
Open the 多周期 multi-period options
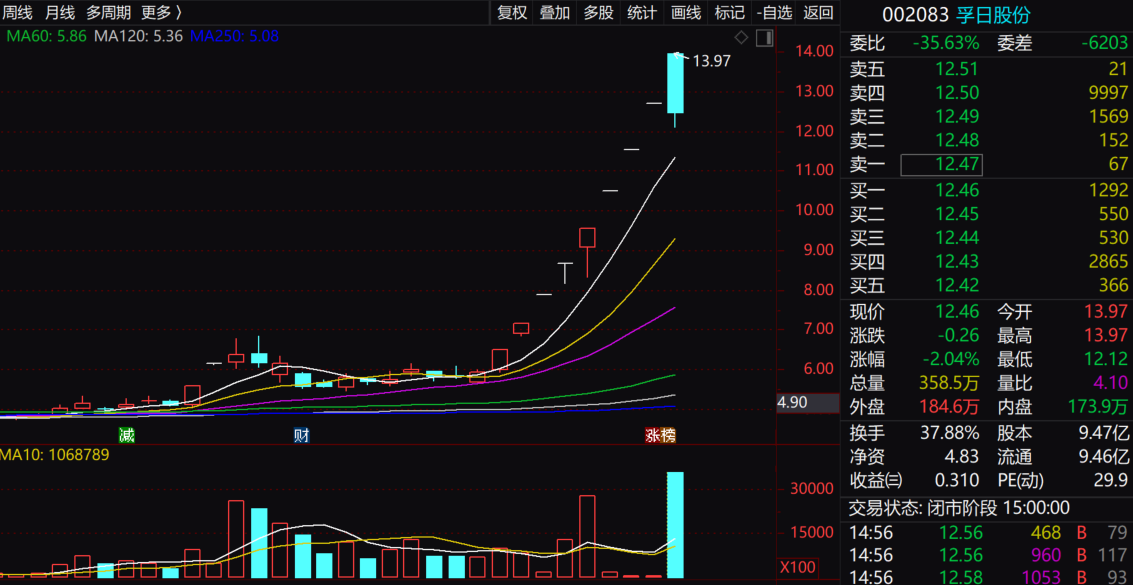tap(108, 12)
